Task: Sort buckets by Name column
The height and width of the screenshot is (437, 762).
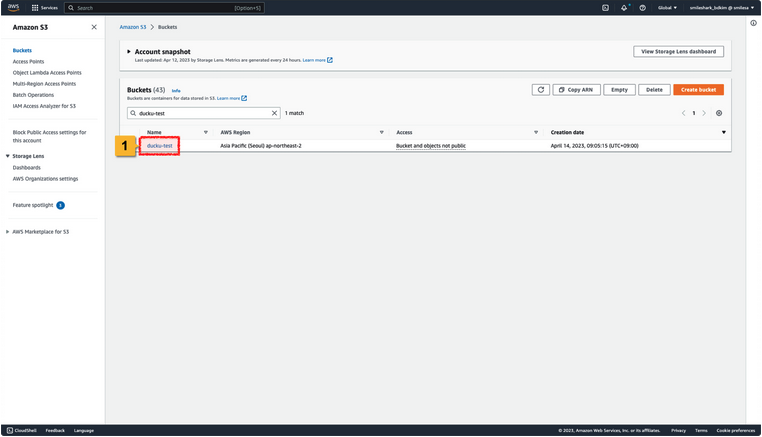Action: tap(154, 132)
